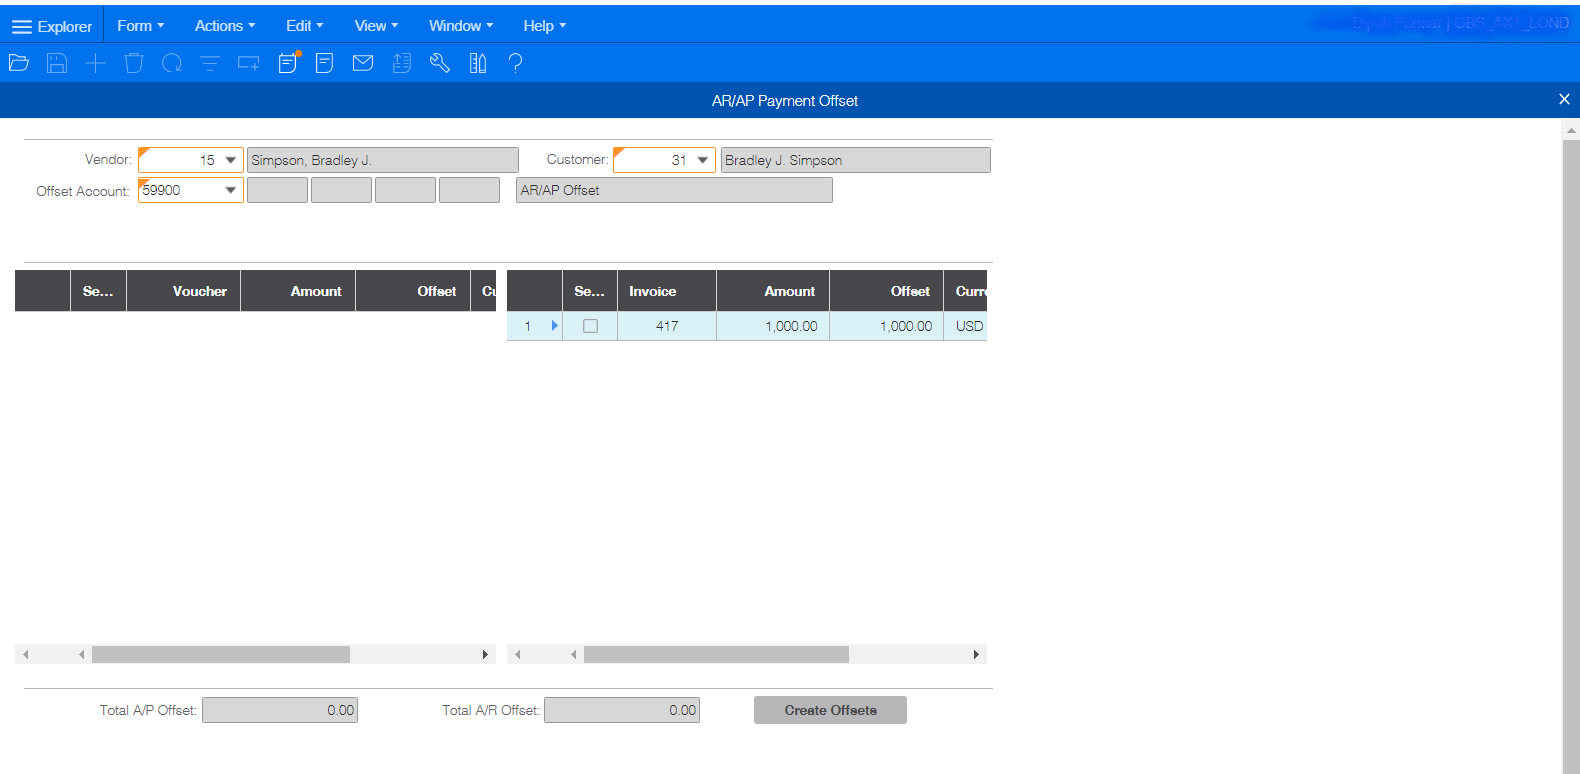Open the Explorer navigation button
1580x774 pixels.
tap(52, 26)
